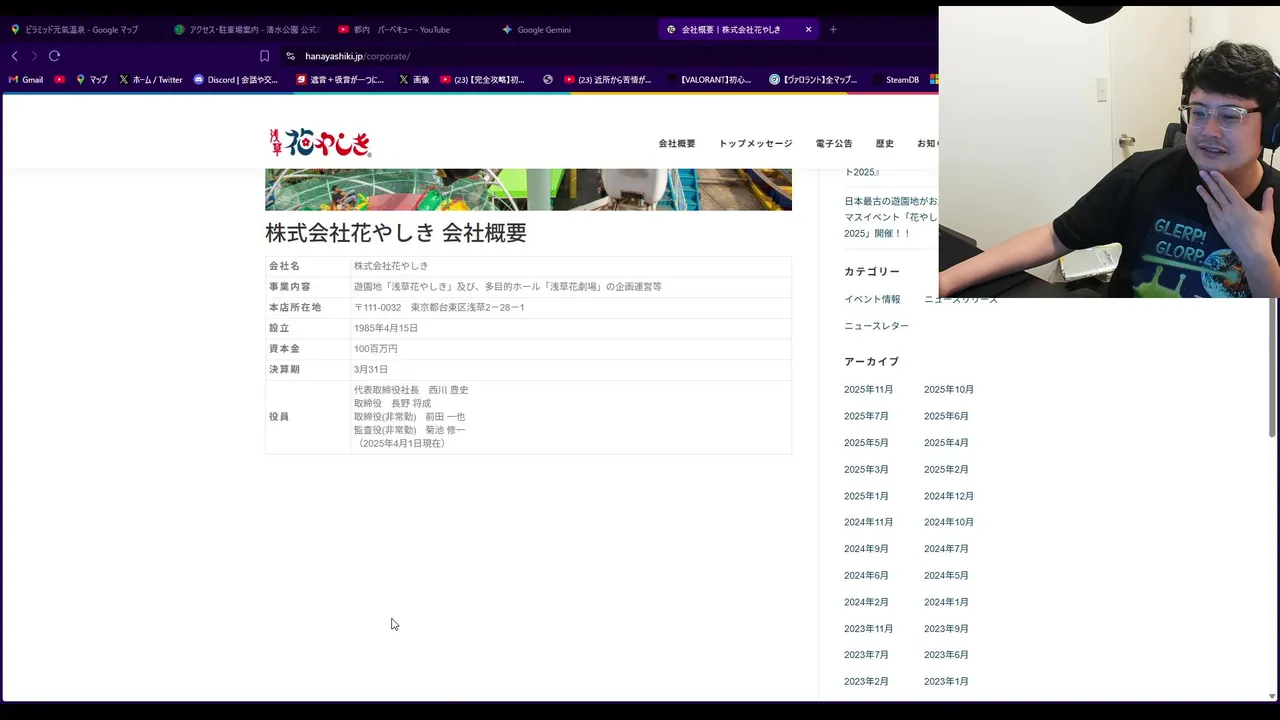Open the 2024年12月 archive link
The height and width of the screenshot is (720, 1280).
click(949, 496)
